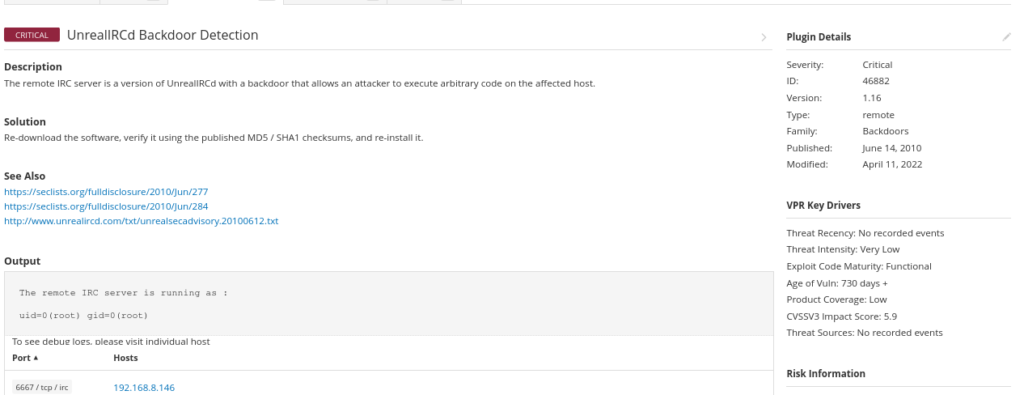This screenshot has width=1024, height=395.
Task: Click the pencil edit icon in Plugin Details
Action: tap(1006, 37)
